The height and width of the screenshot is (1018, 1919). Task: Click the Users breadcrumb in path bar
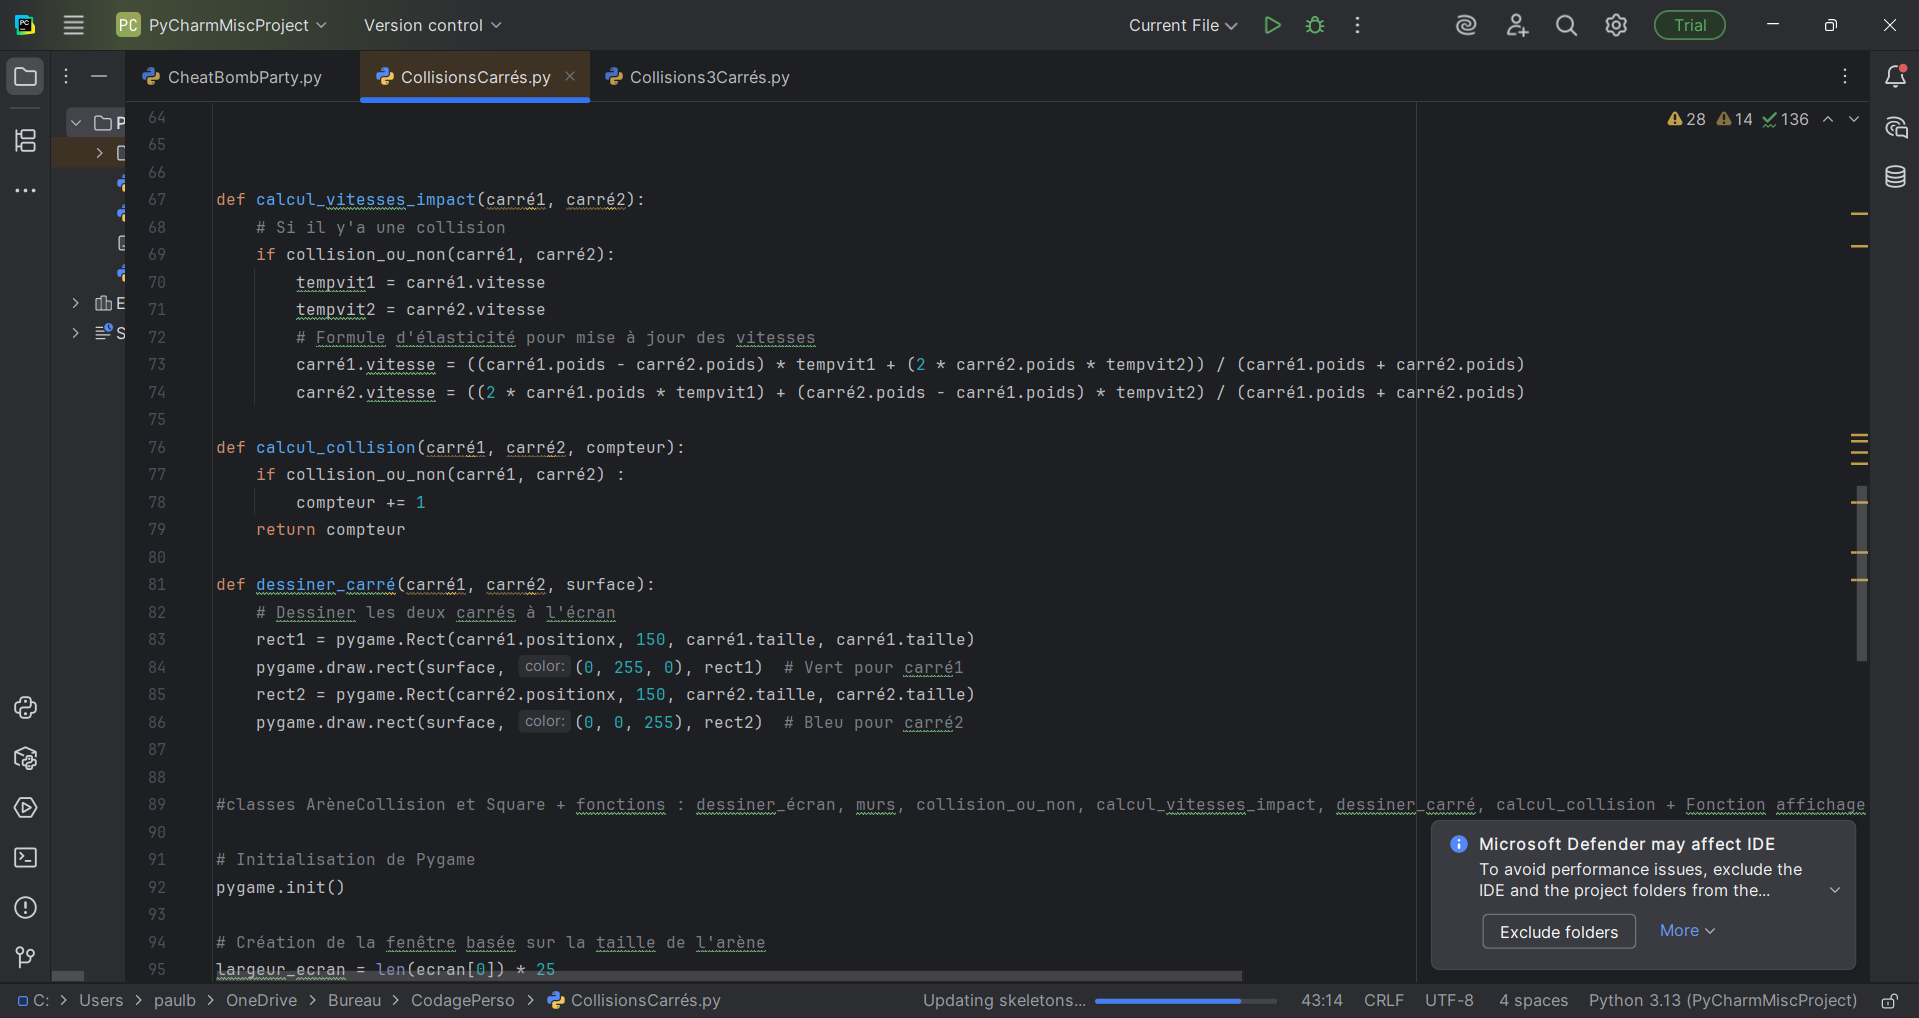(x=101, y=1000)
